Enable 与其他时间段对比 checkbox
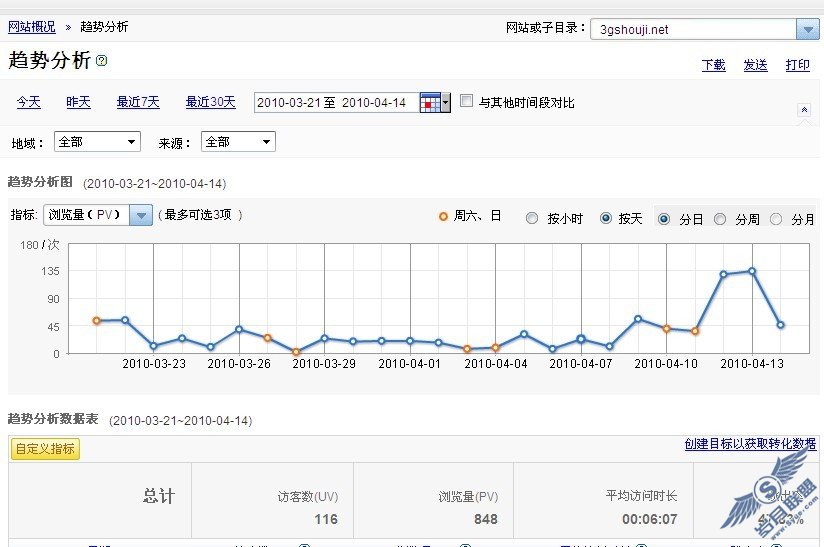The image size is (824, 547). 466,101
